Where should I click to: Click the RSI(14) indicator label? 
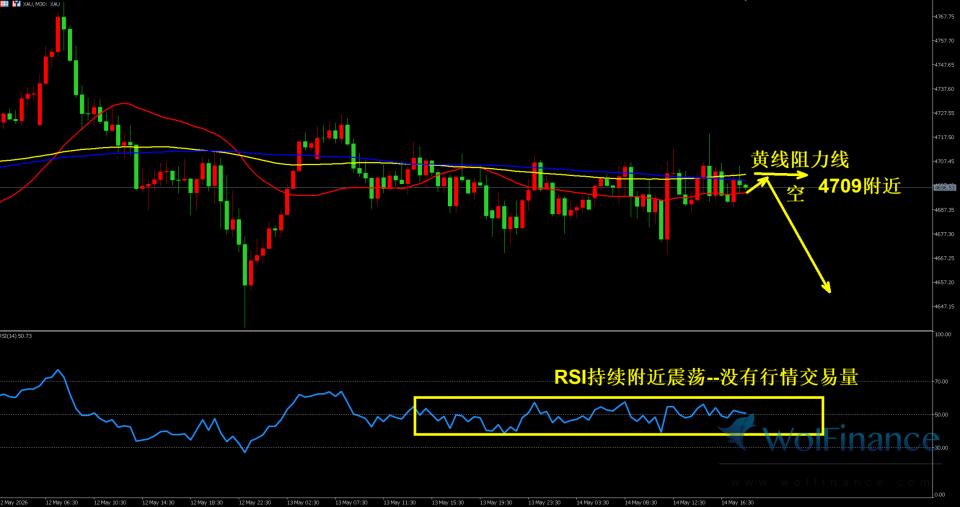pos(16,336)
